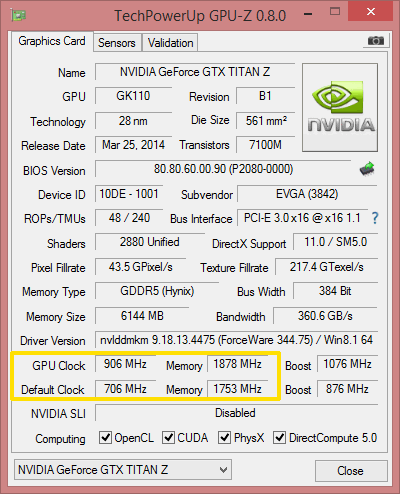Screen dimensions: 400x494
Task: Click the NVIDIA SLI Disabled field
Action: click(235, 413)
